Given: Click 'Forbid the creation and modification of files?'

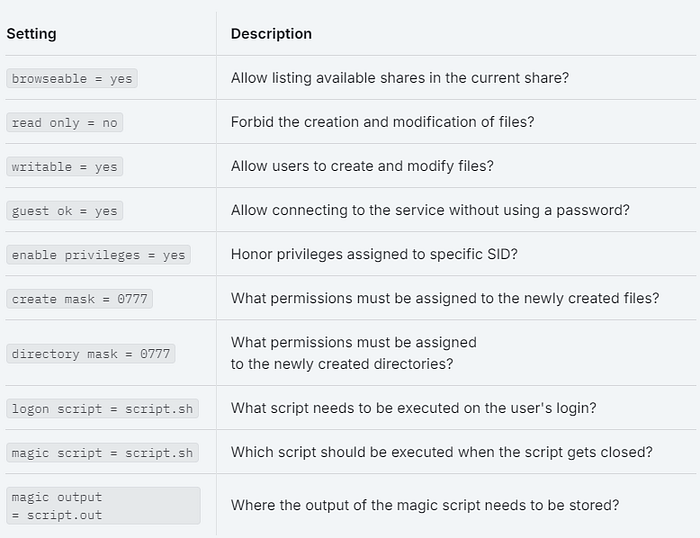Looking at the screenshot, I should pyautogui.click(x=382, y=122).
